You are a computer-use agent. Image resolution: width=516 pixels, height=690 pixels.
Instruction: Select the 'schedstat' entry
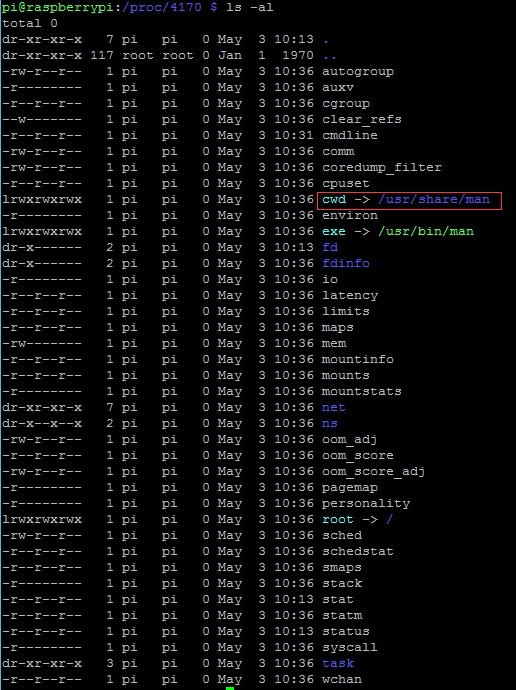point(358,551)
